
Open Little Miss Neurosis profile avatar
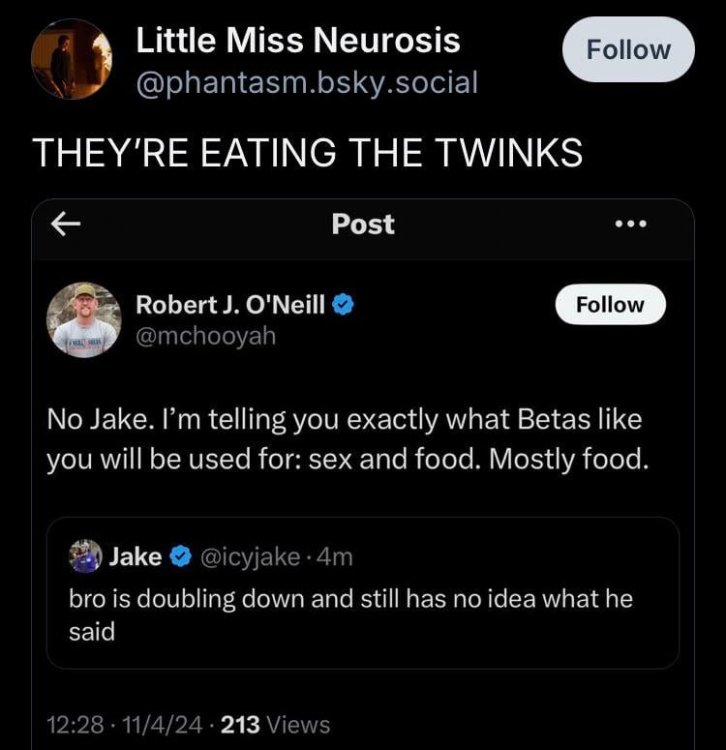[x=72, y=59]
